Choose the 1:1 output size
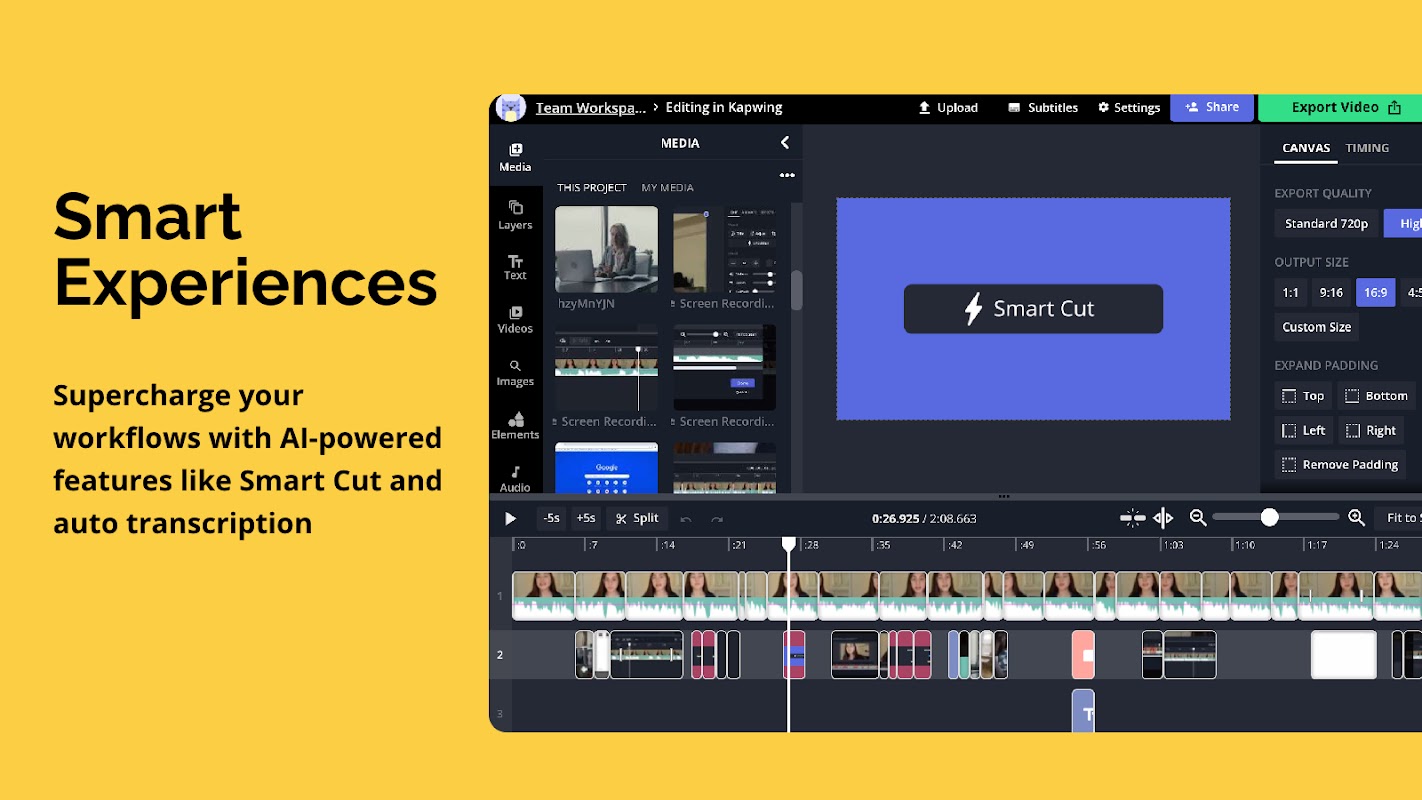The height and width of the screenshot is (800, 1422). (1291, 293)
